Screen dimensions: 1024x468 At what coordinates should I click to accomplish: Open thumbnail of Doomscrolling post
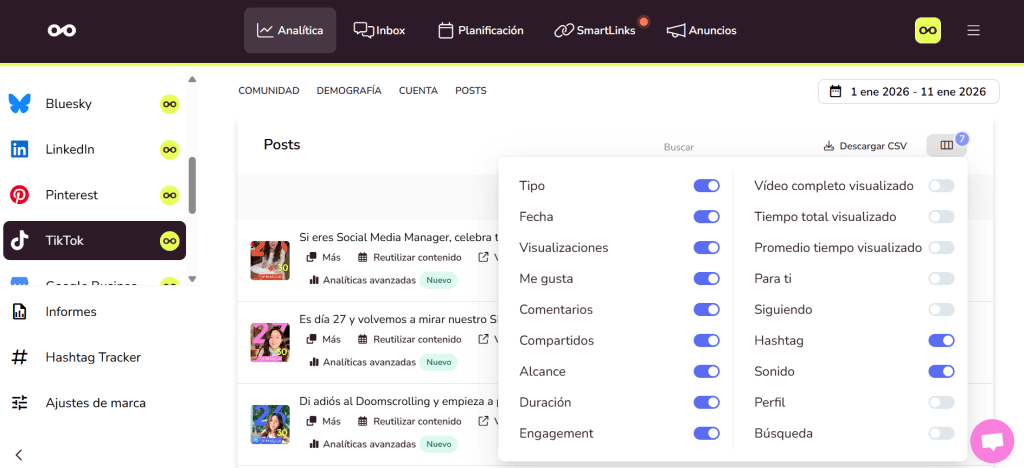pos(270,425)
